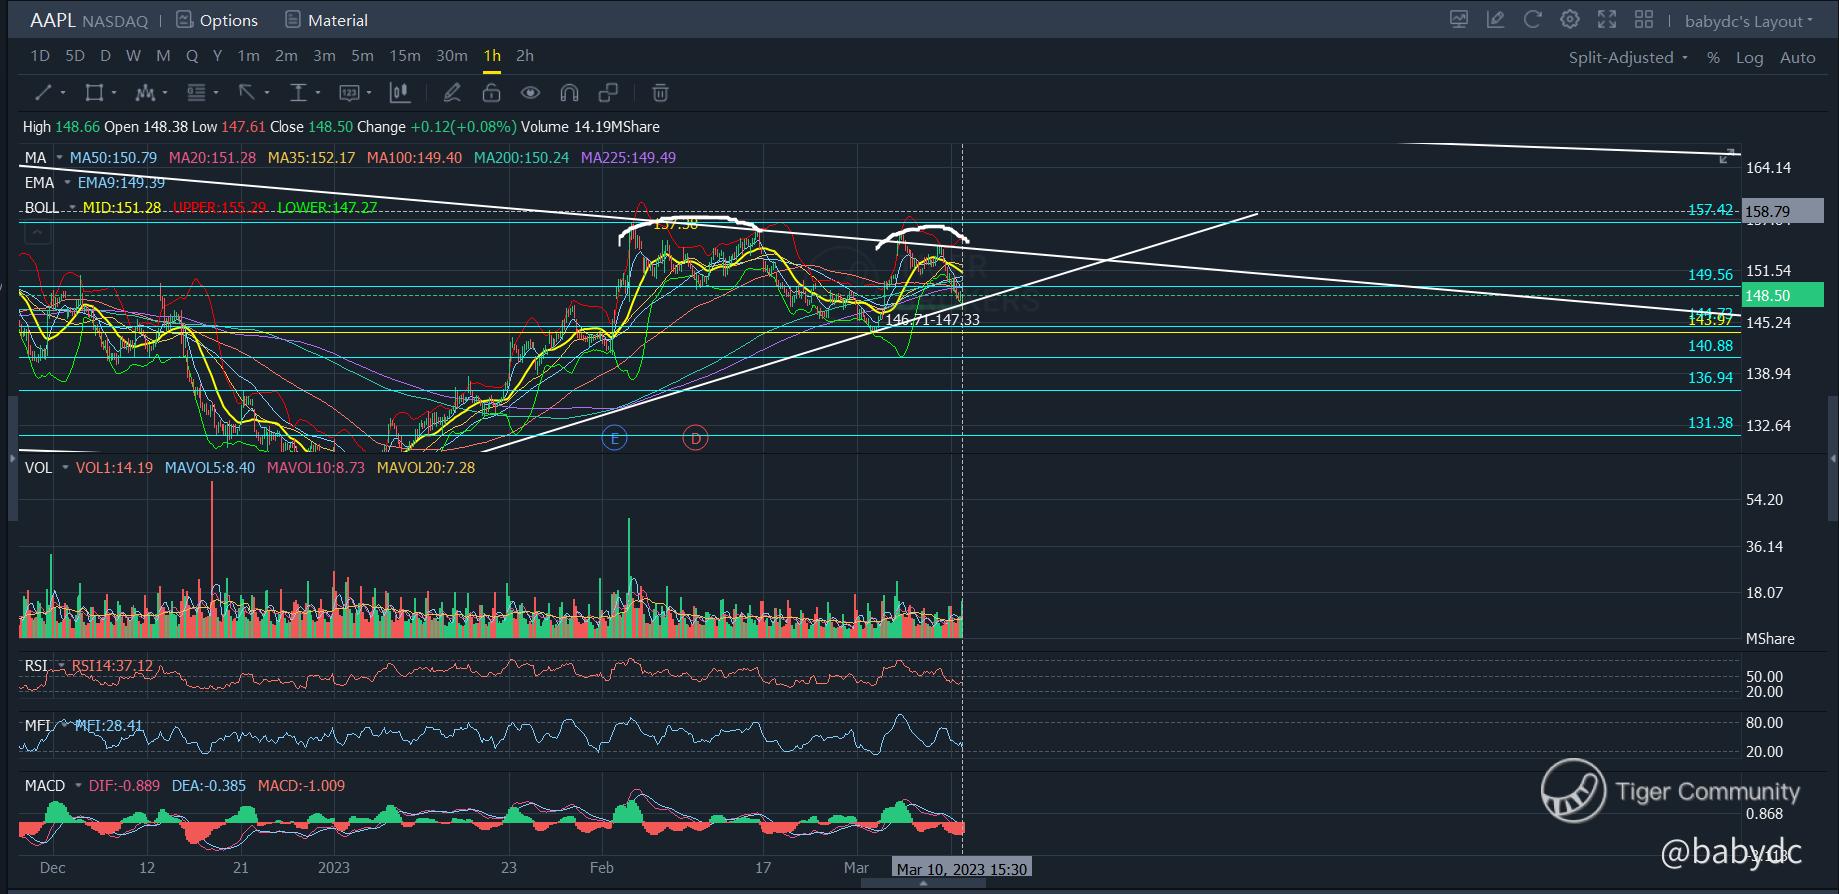Open chart settings gear
This screenshot has height=894, width=1839.
click(x=1570, y=19)
